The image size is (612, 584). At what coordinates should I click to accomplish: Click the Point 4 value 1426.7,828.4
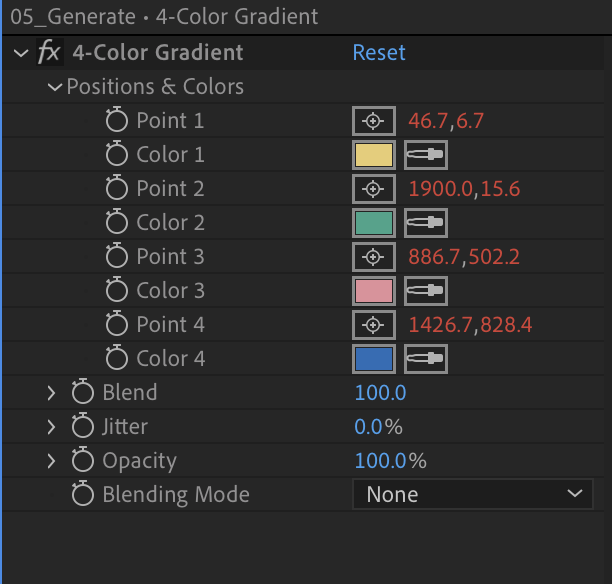click(470, 324)
